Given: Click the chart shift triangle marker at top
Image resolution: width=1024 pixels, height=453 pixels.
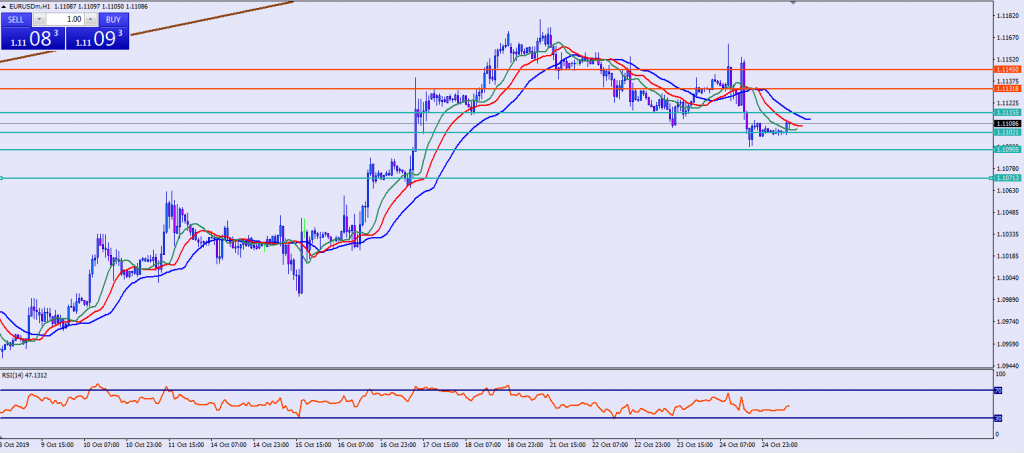Looking at the screenshot, I should point(795,4).
